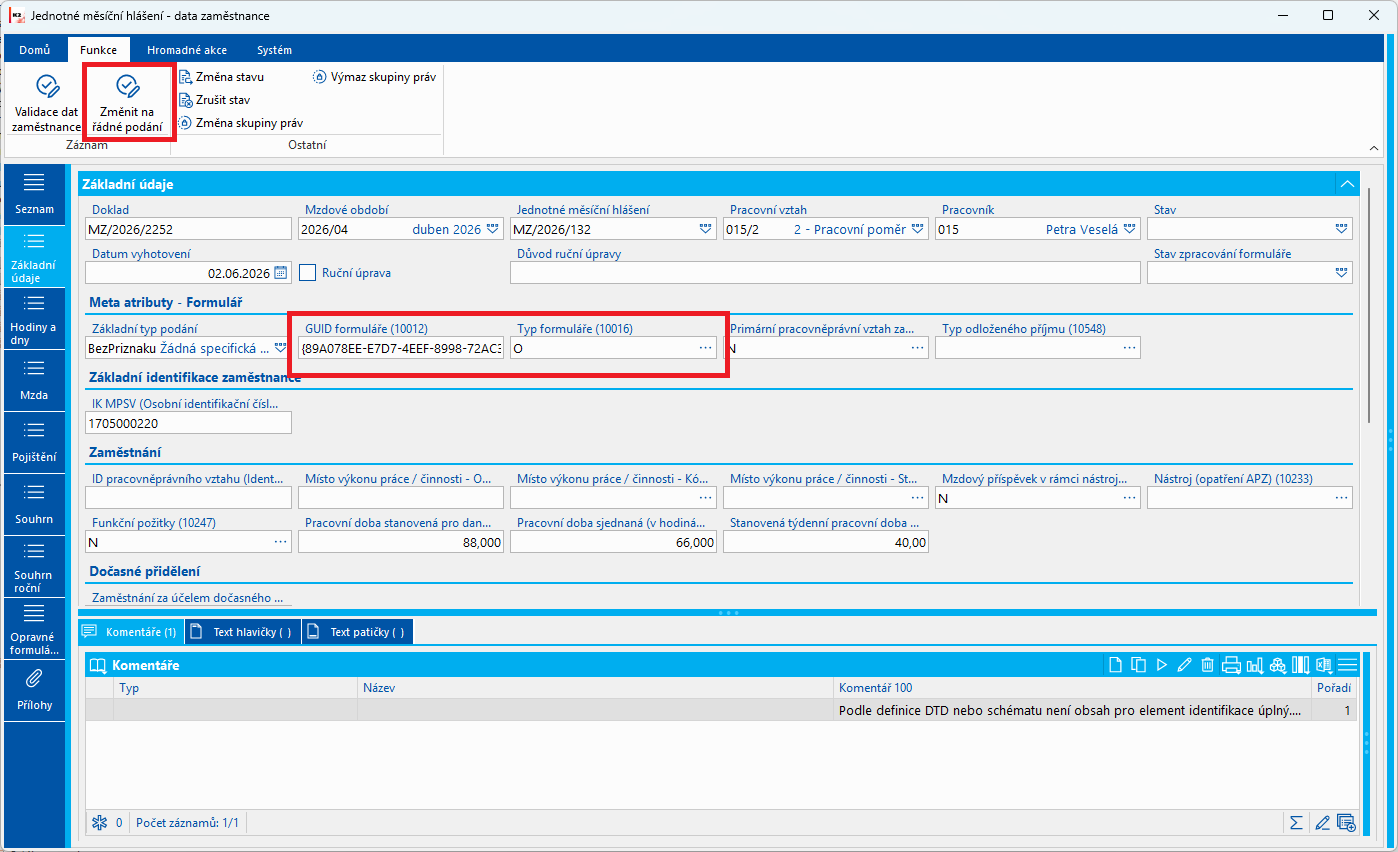Open print options in Komentáře toolbar

tap(1231, 665)
